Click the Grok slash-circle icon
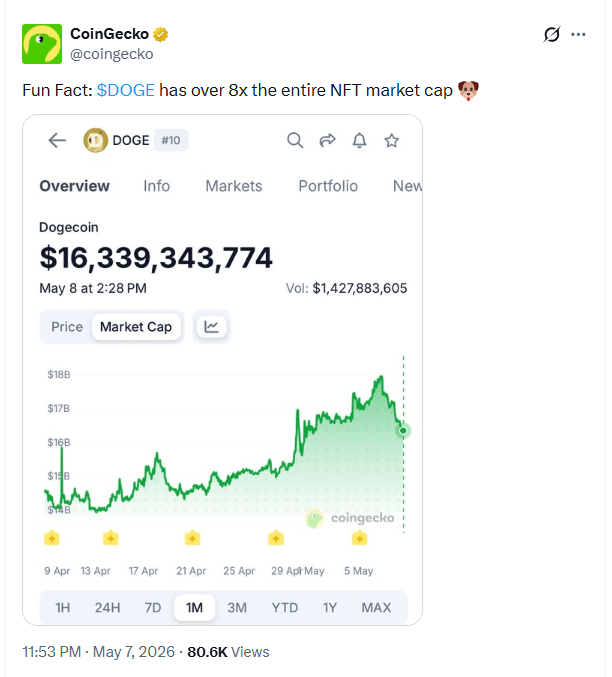Image resolution: width=612 pixels, height=677 pixels. 552,35
